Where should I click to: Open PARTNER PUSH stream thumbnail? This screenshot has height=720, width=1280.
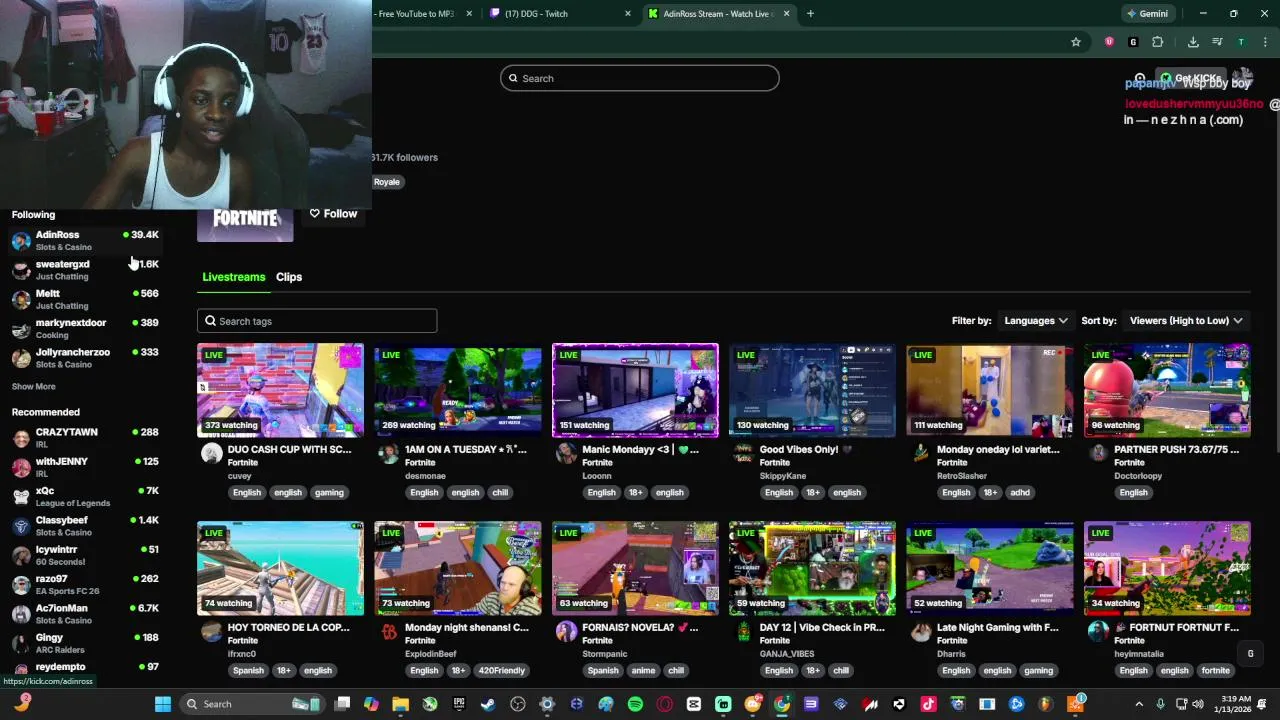[1167, 391]
